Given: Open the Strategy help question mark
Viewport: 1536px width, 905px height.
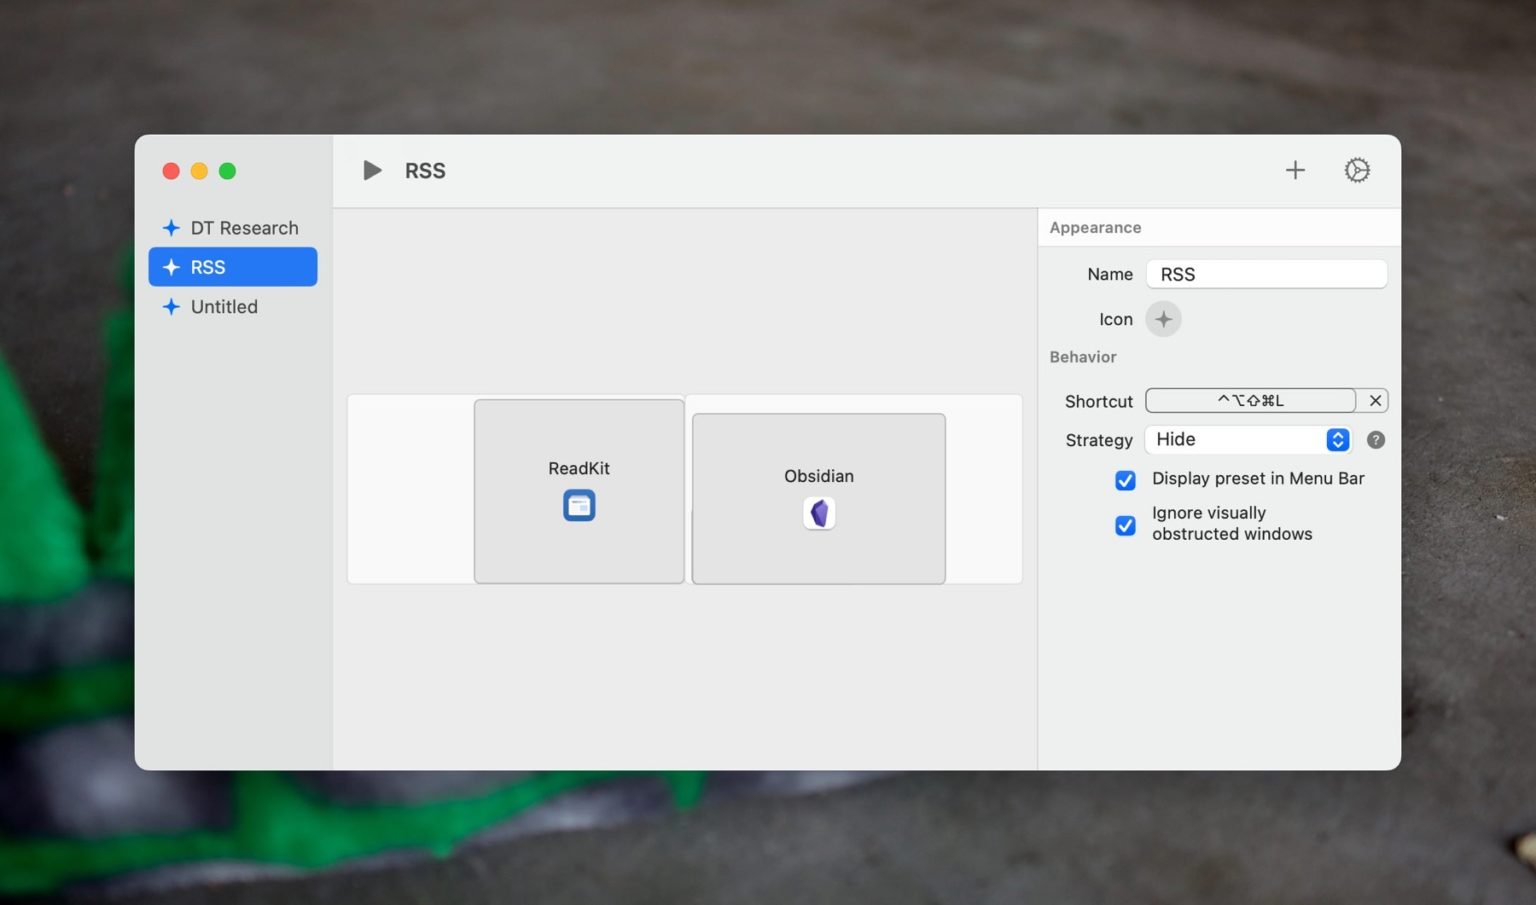Looking at the screenshot, I should (1375, 439).
